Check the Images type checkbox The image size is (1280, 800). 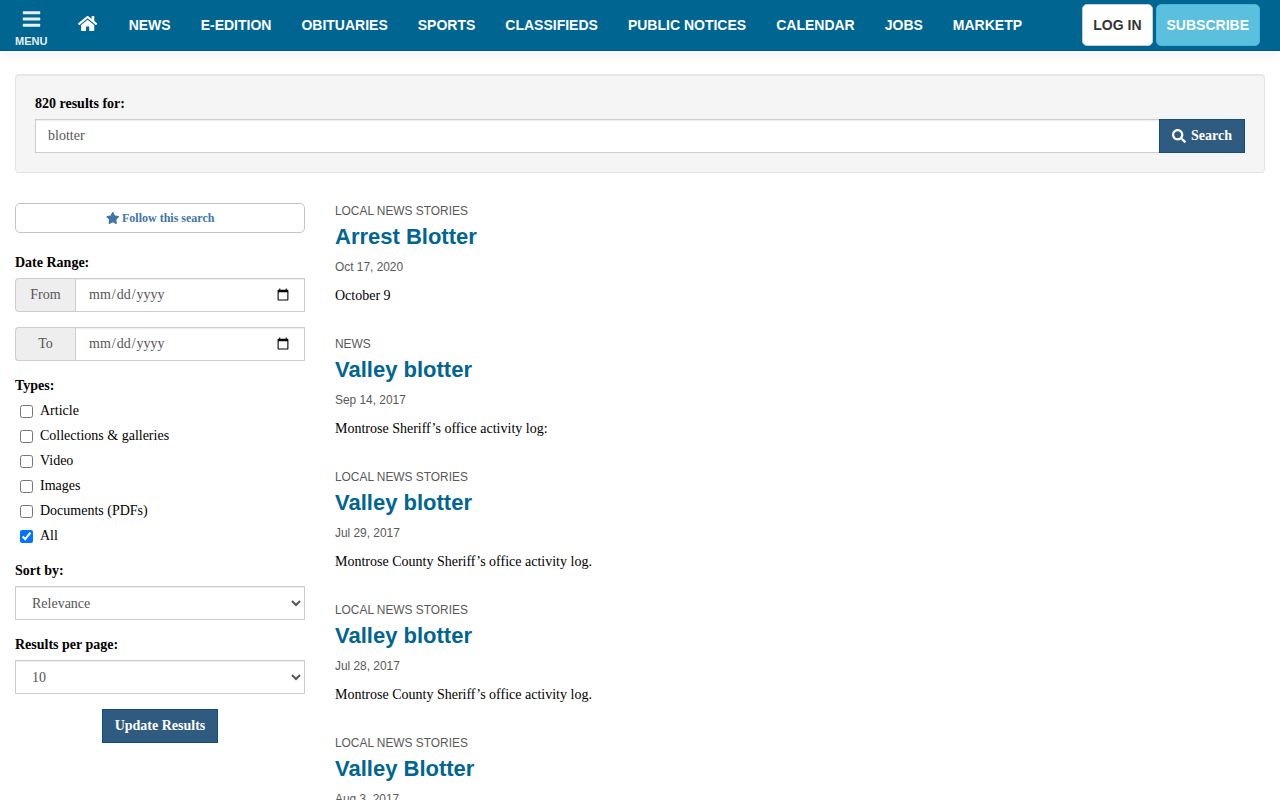(27, 486)
